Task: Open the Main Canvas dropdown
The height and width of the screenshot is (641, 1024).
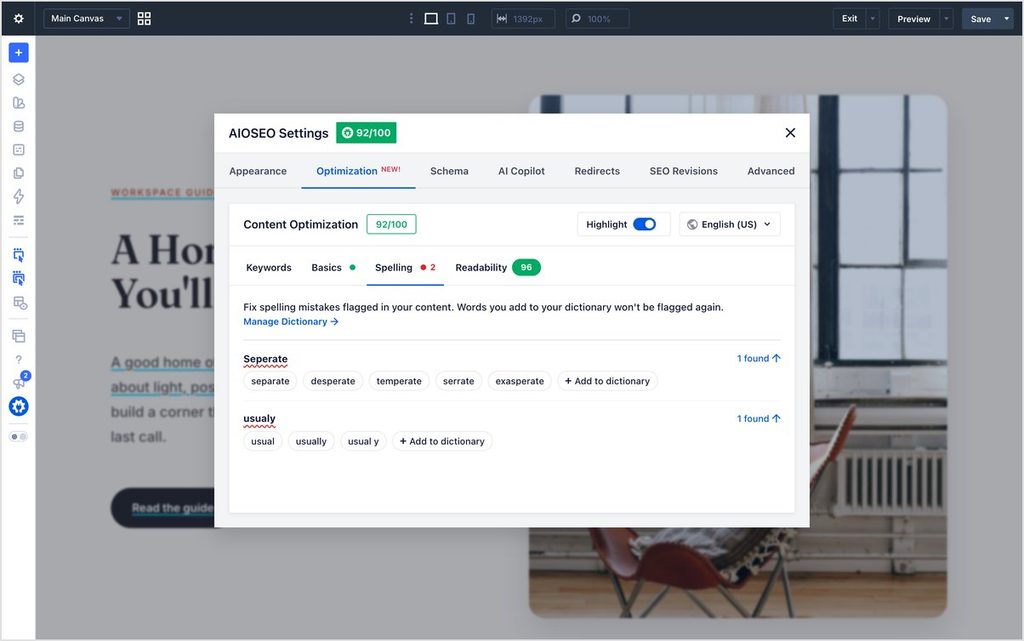Action: [x=86, y=18]
